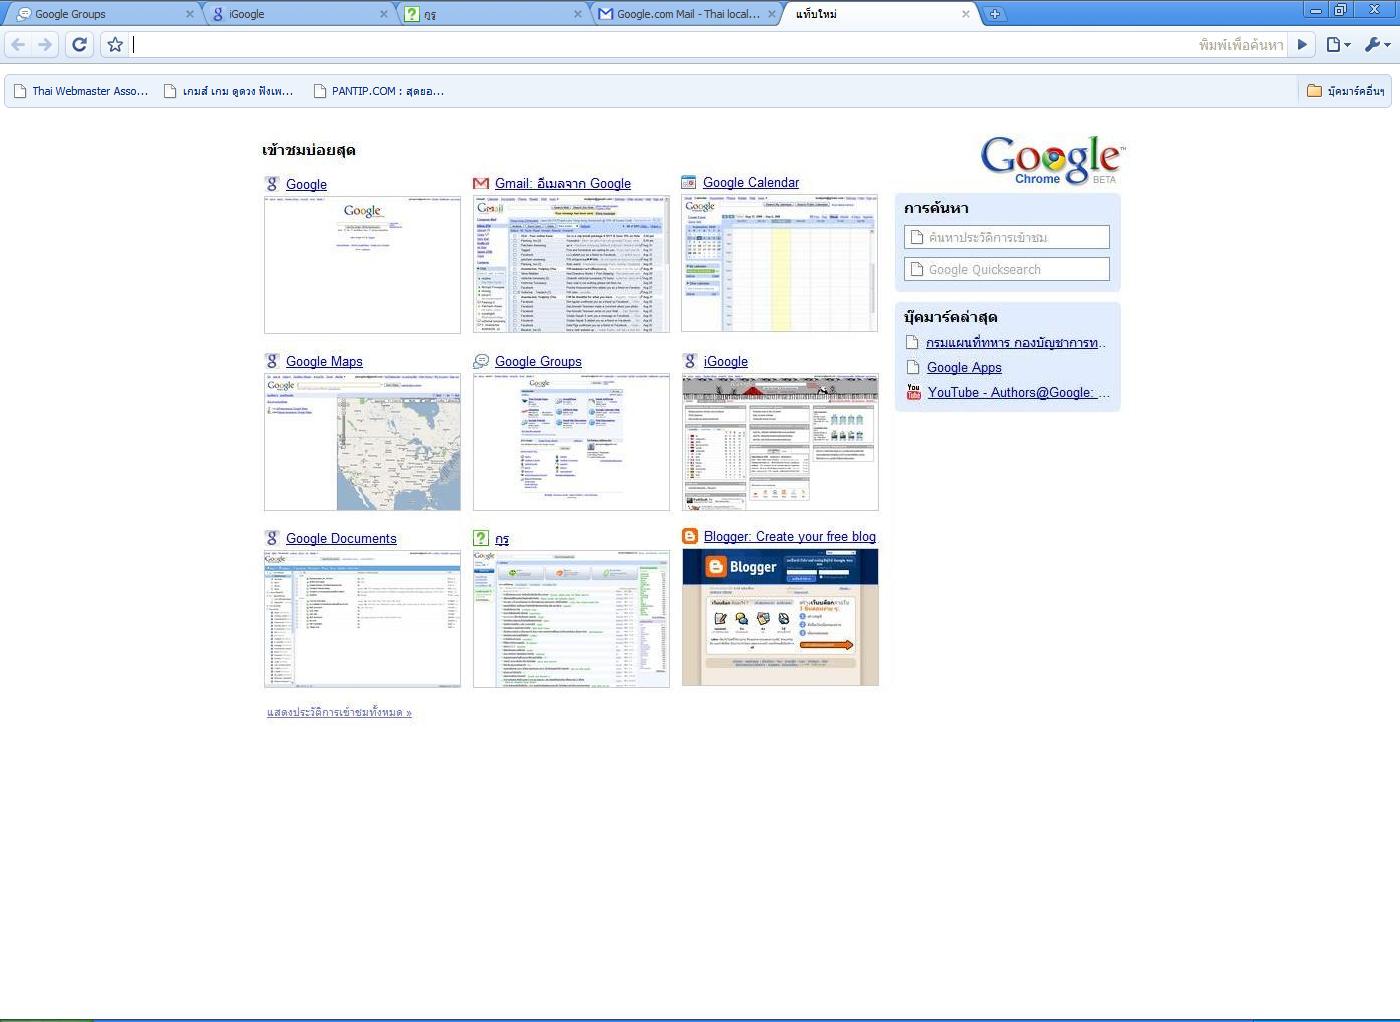Click the orange Blogger icon
This screenshot has width=1400, height=1022.
[x=690, y=537]
